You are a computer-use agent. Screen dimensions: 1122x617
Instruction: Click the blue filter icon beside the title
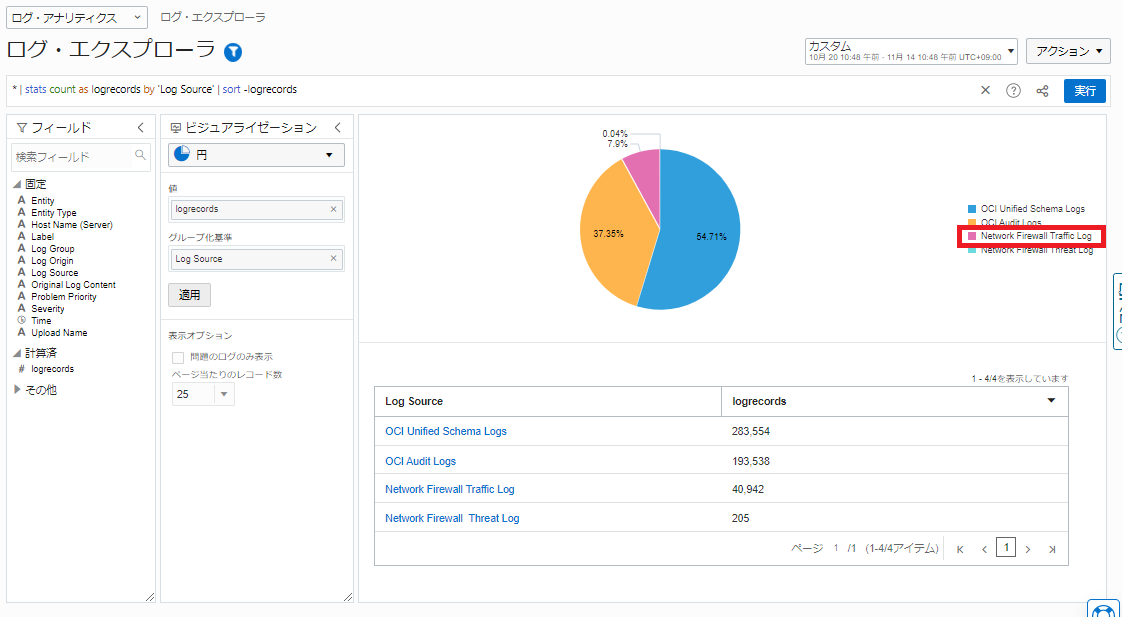coord(233,52)
